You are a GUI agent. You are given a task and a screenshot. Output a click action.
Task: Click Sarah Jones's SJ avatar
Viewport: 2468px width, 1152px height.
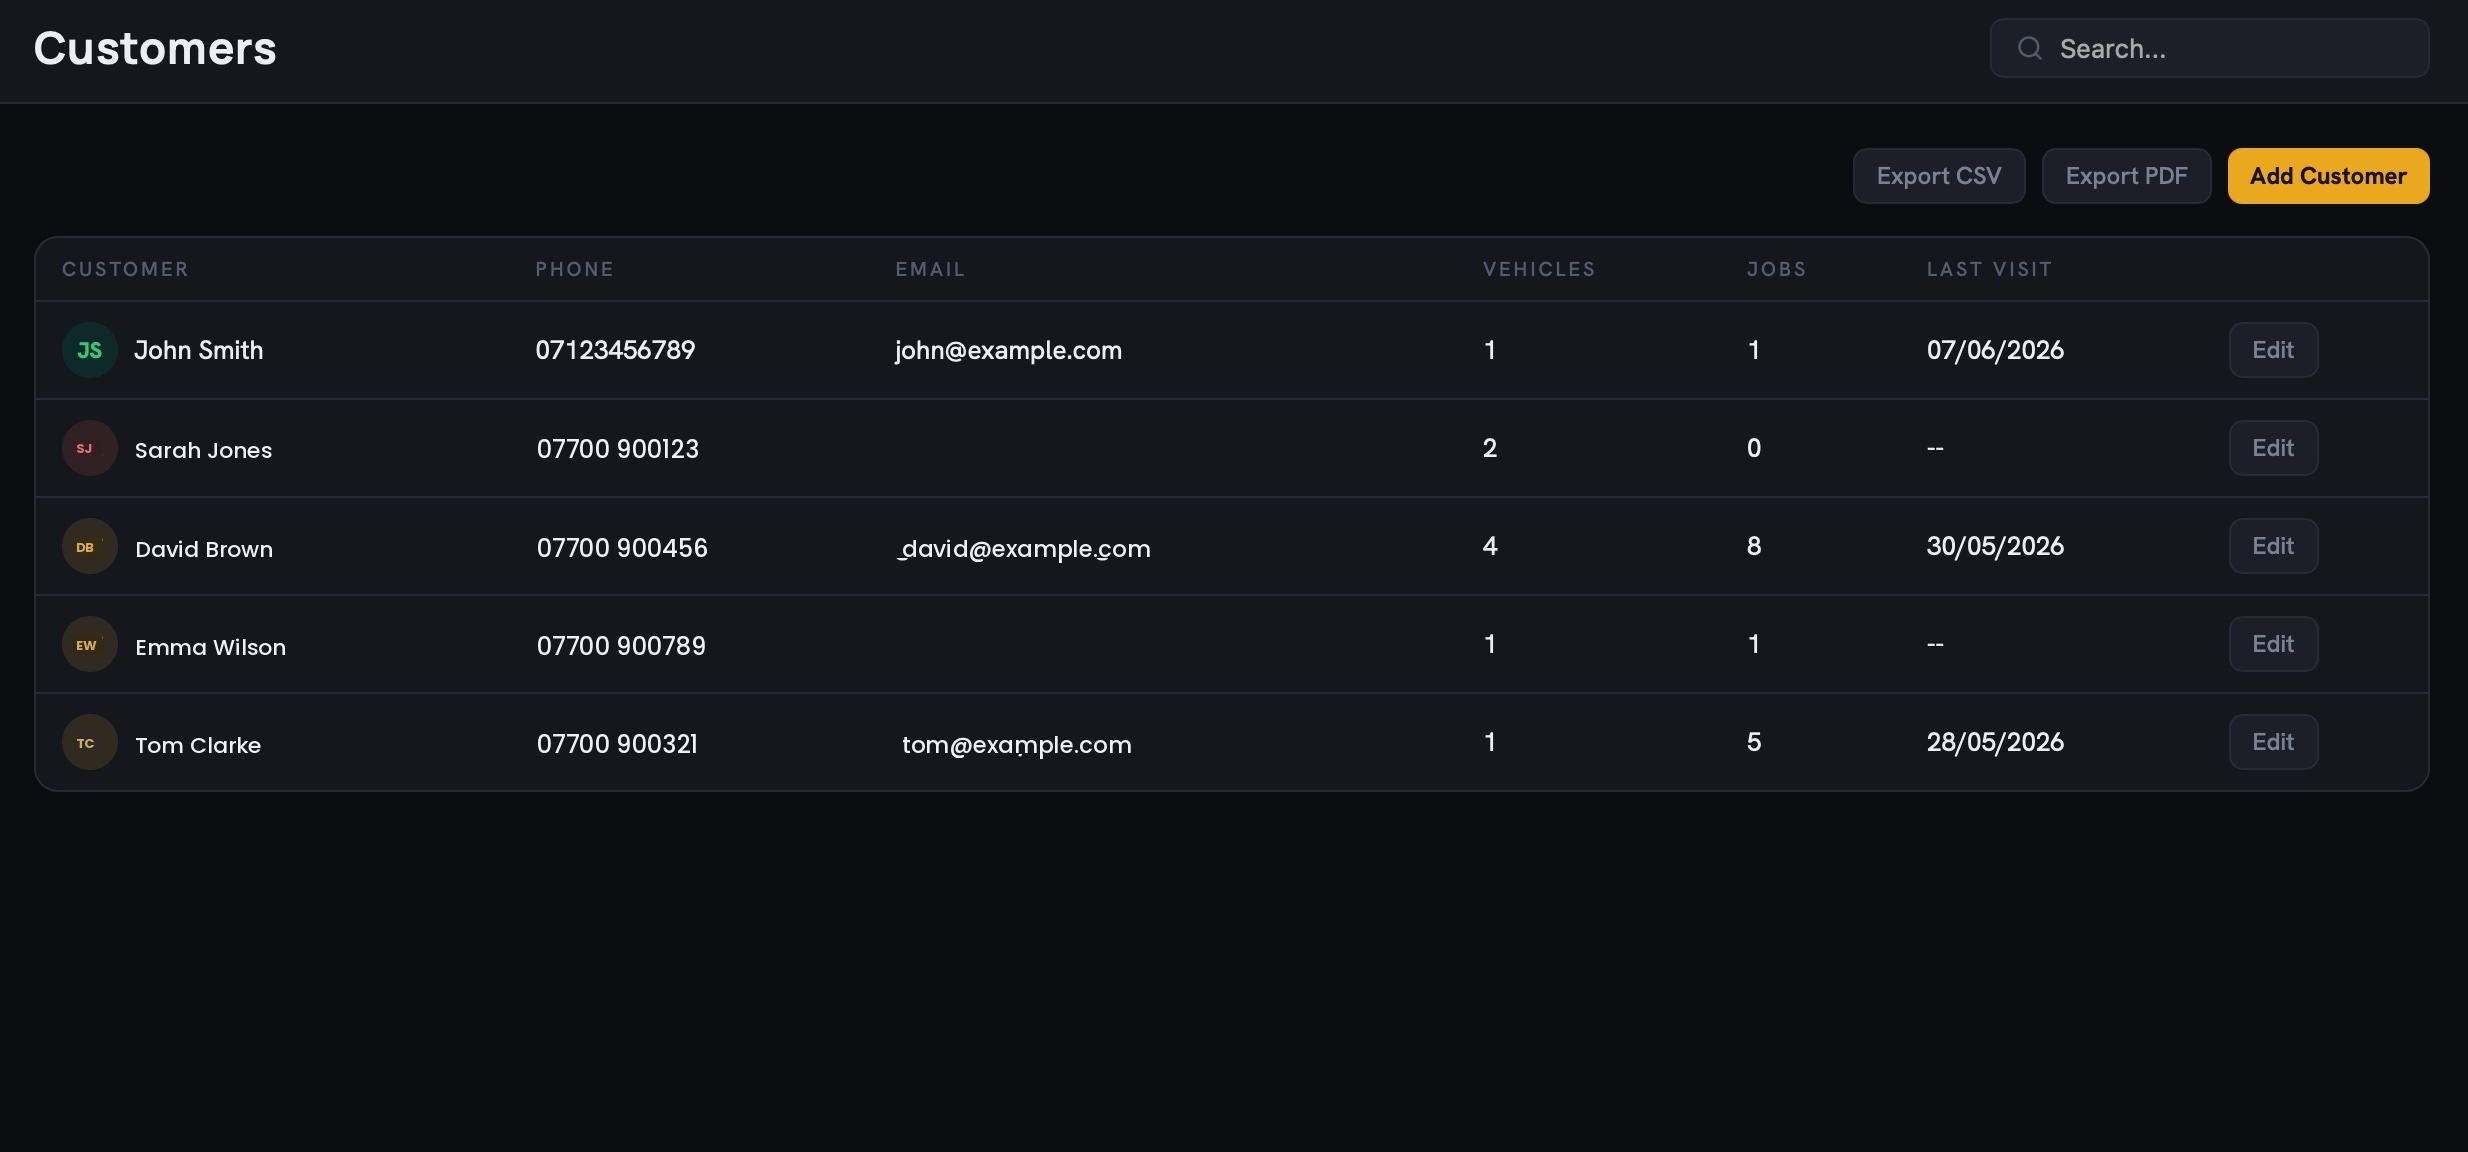(90, 448)
